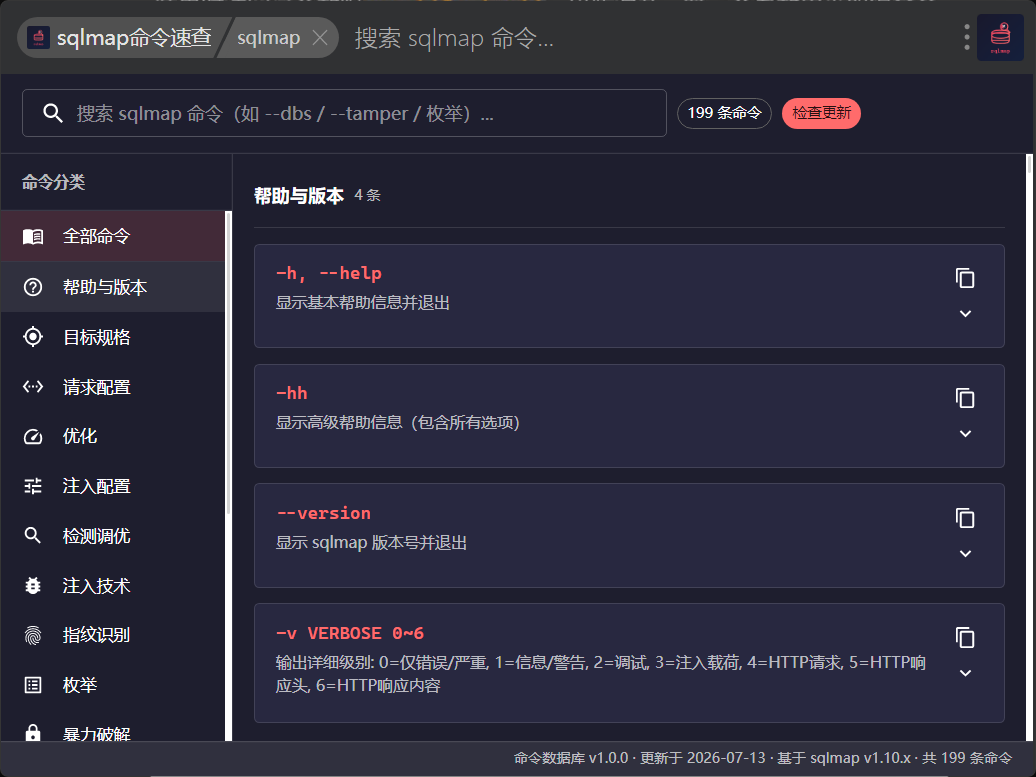Copy the -hh command
The width and height of the screenshot is (1036, 777).
coord(965,398)
